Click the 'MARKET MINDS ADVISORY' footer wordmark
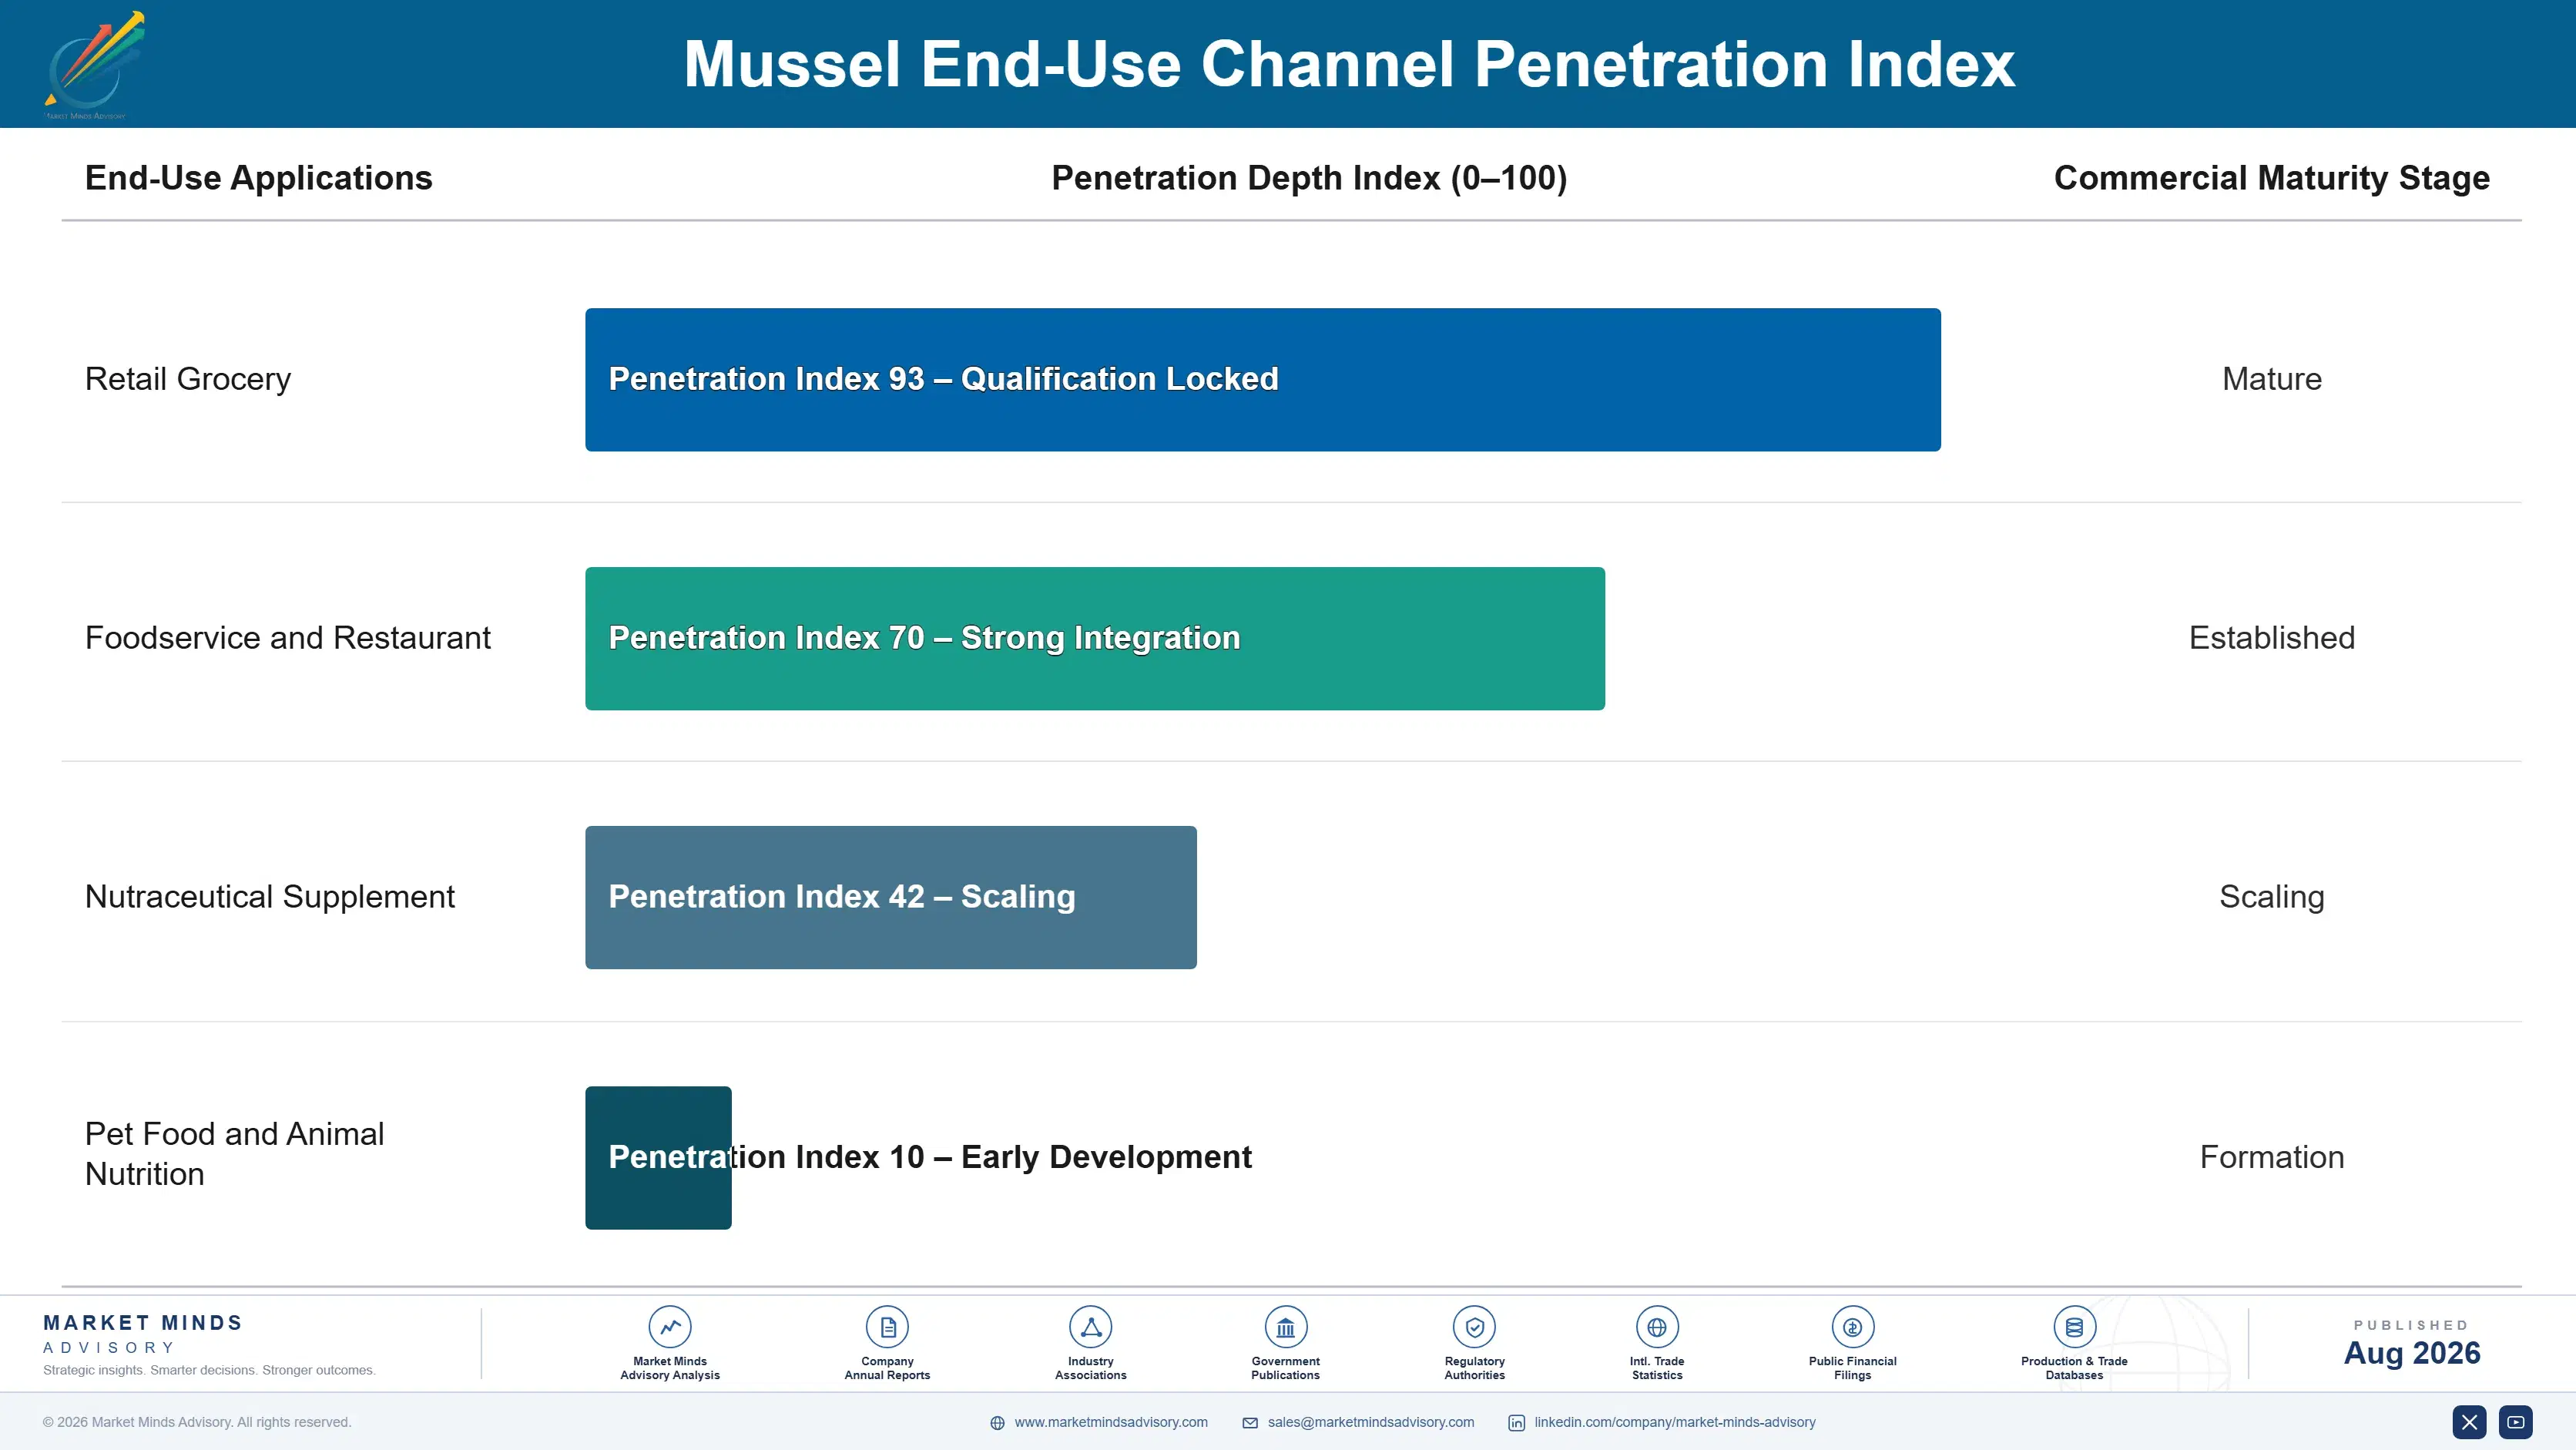The width and height of the screenshot is (2576, 1450). click(x=143, y=1334)
